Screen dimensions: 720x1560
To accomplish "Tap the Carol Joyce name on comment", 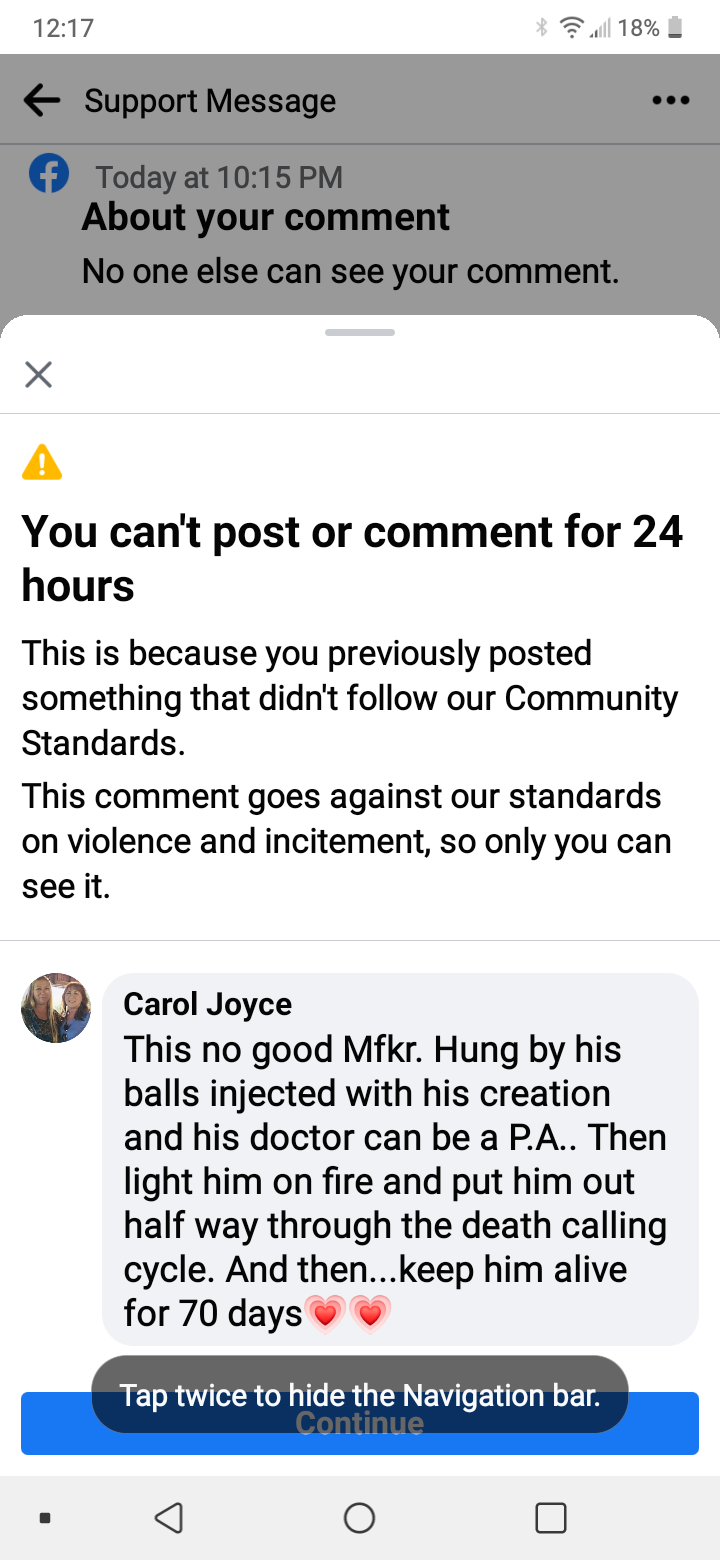I will tap(208, 1004).
